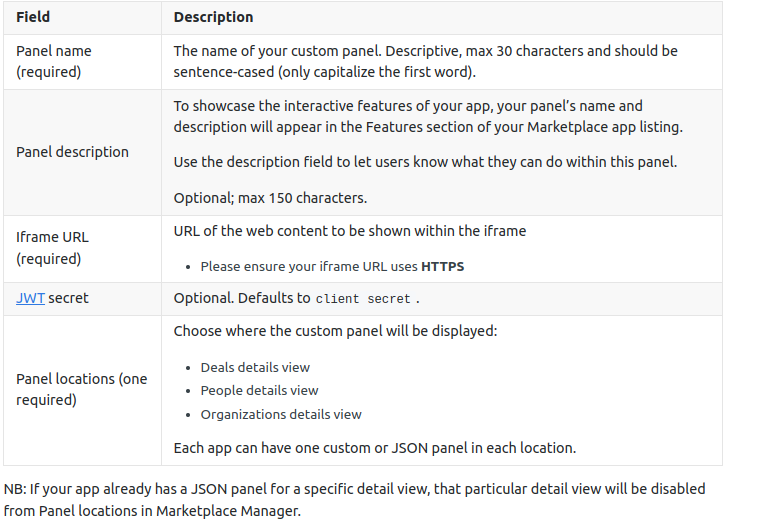Click the 'Each app can have one' sentence
Screen dimensions: 761x521
click(374, 448)
